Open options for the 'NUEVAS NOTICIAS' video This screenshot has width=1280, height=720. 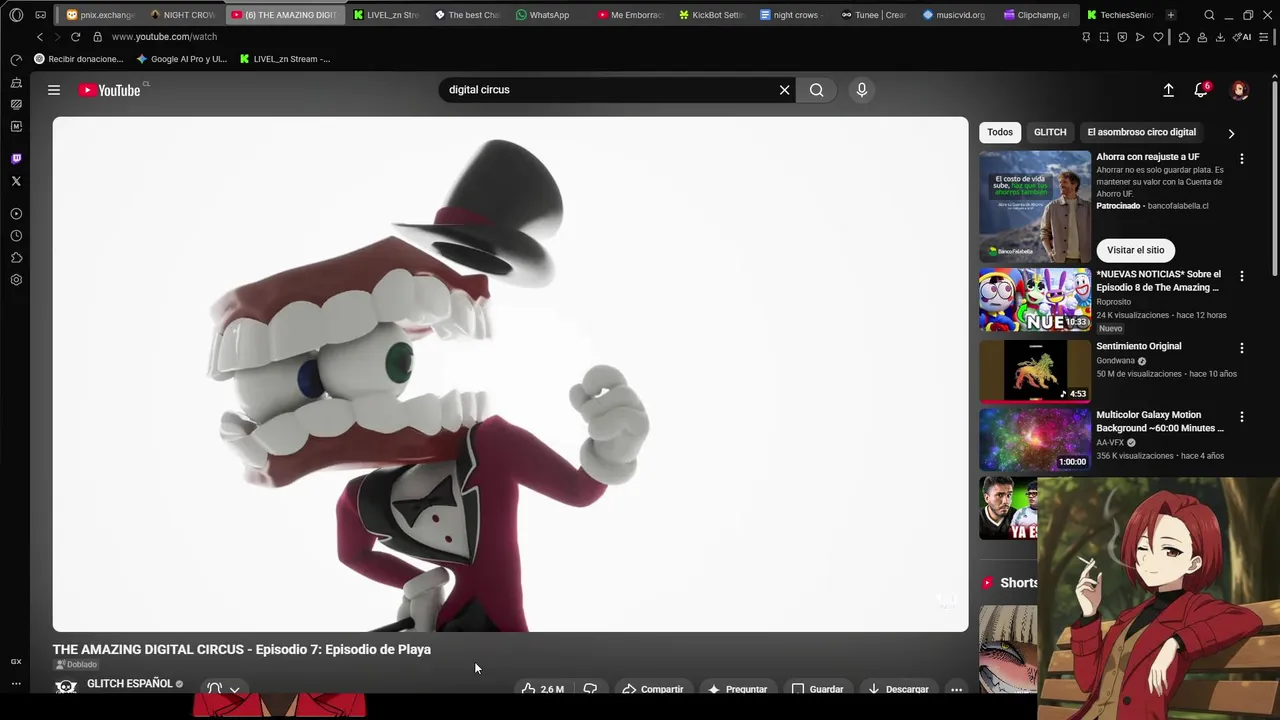(1242, 276)
